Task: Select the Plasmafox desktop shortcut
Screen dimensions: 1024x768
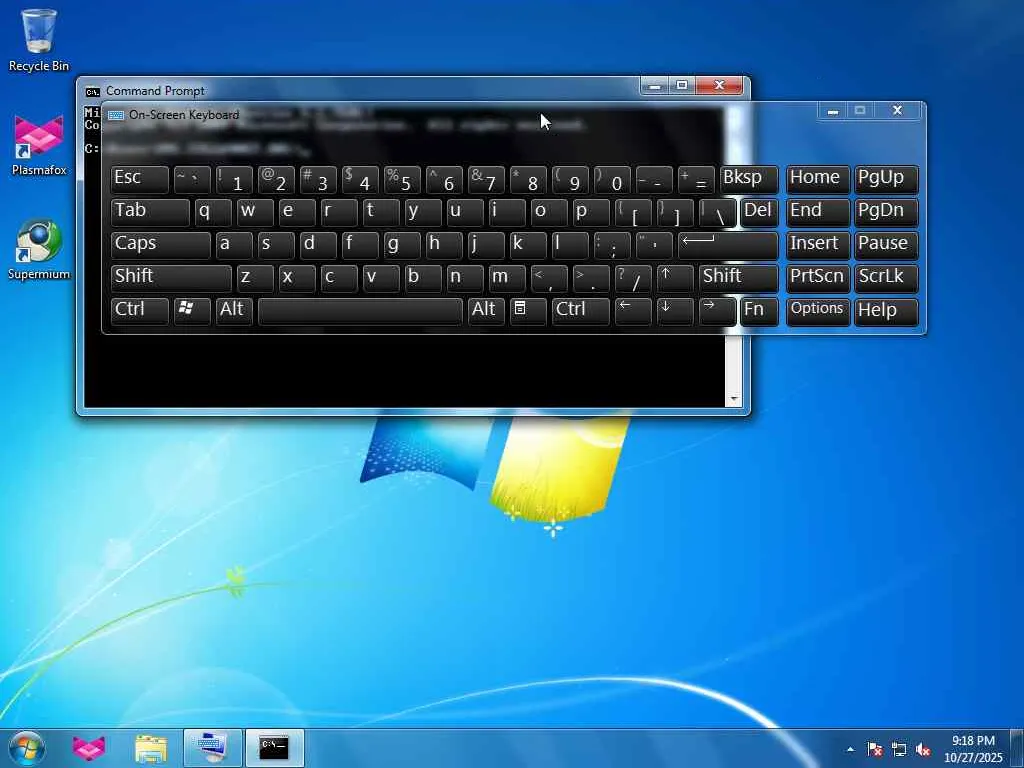Action: (39, 145)
